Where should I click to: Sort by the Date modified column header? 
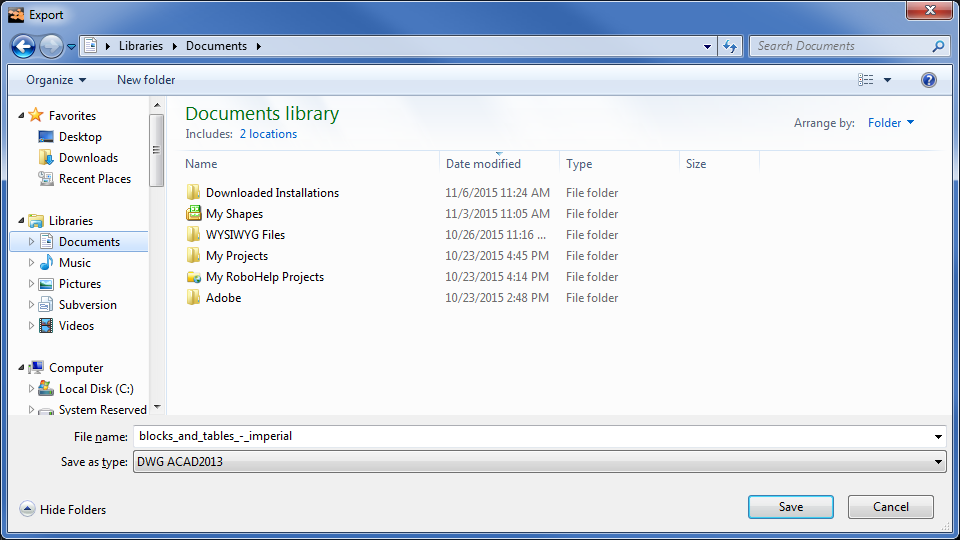(484, 164)
